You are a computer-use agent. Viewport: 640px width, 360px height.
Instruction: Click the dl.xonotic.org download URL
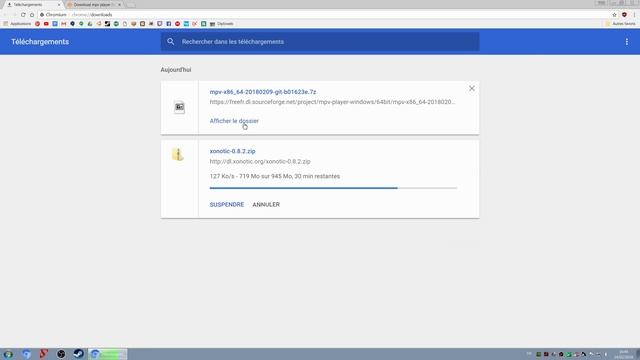coord(260,162)
